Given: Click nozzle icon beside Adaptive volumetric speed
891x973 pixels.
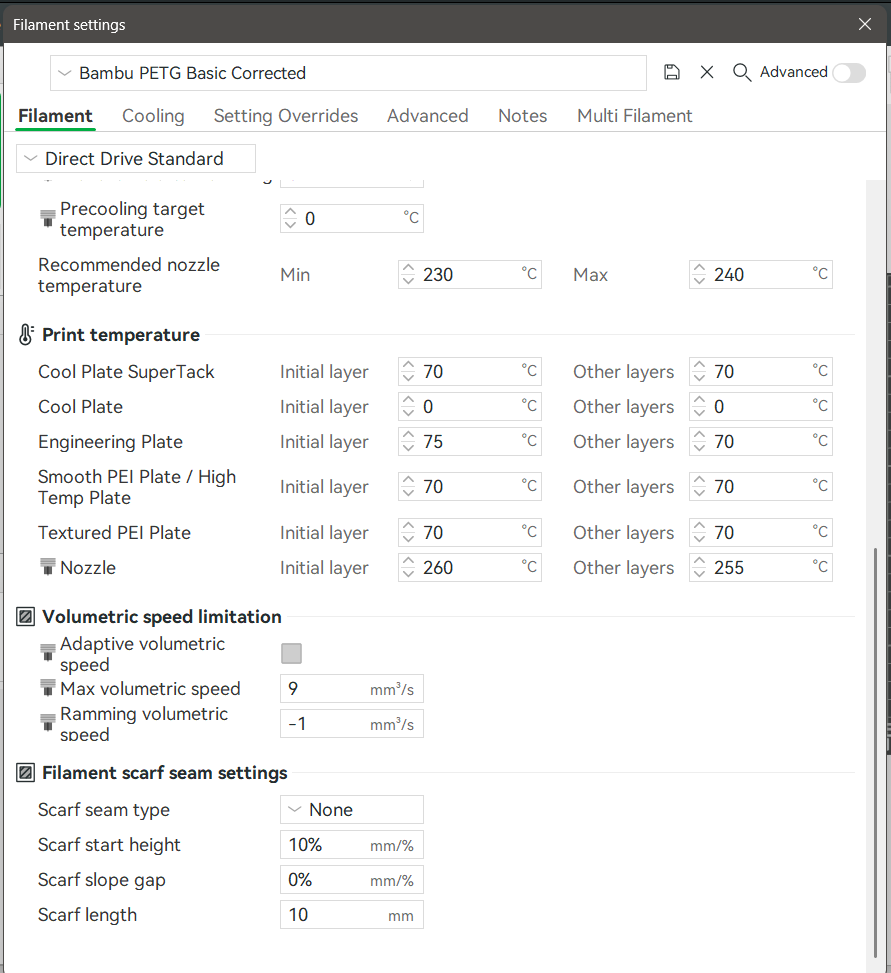Looking at the screenshot, I should coord(48,653).
